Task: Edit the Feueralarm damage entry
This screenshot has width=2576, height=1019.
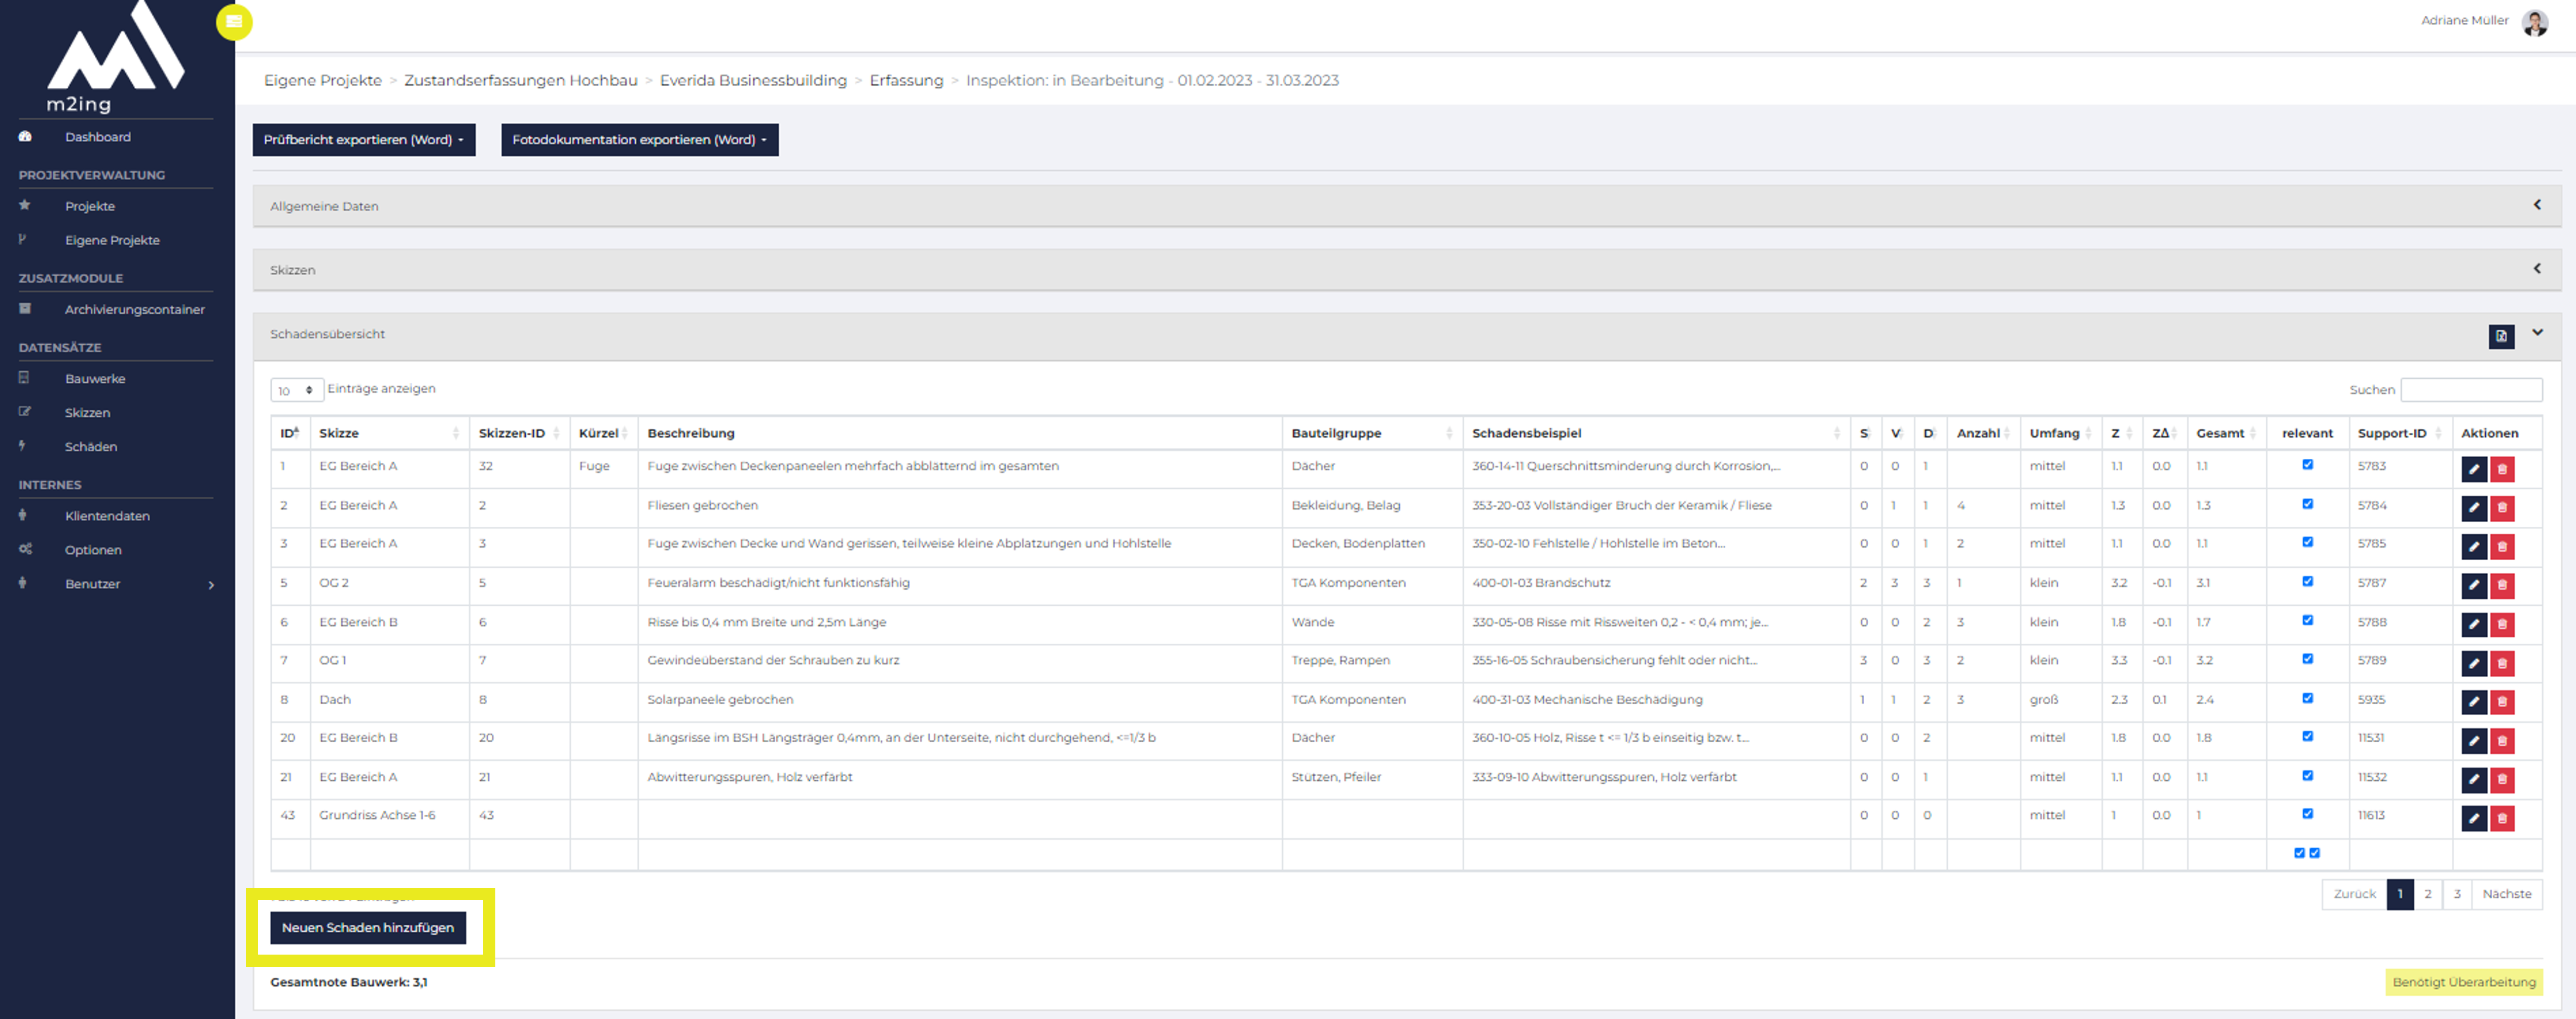Action: coord(2474,586)
